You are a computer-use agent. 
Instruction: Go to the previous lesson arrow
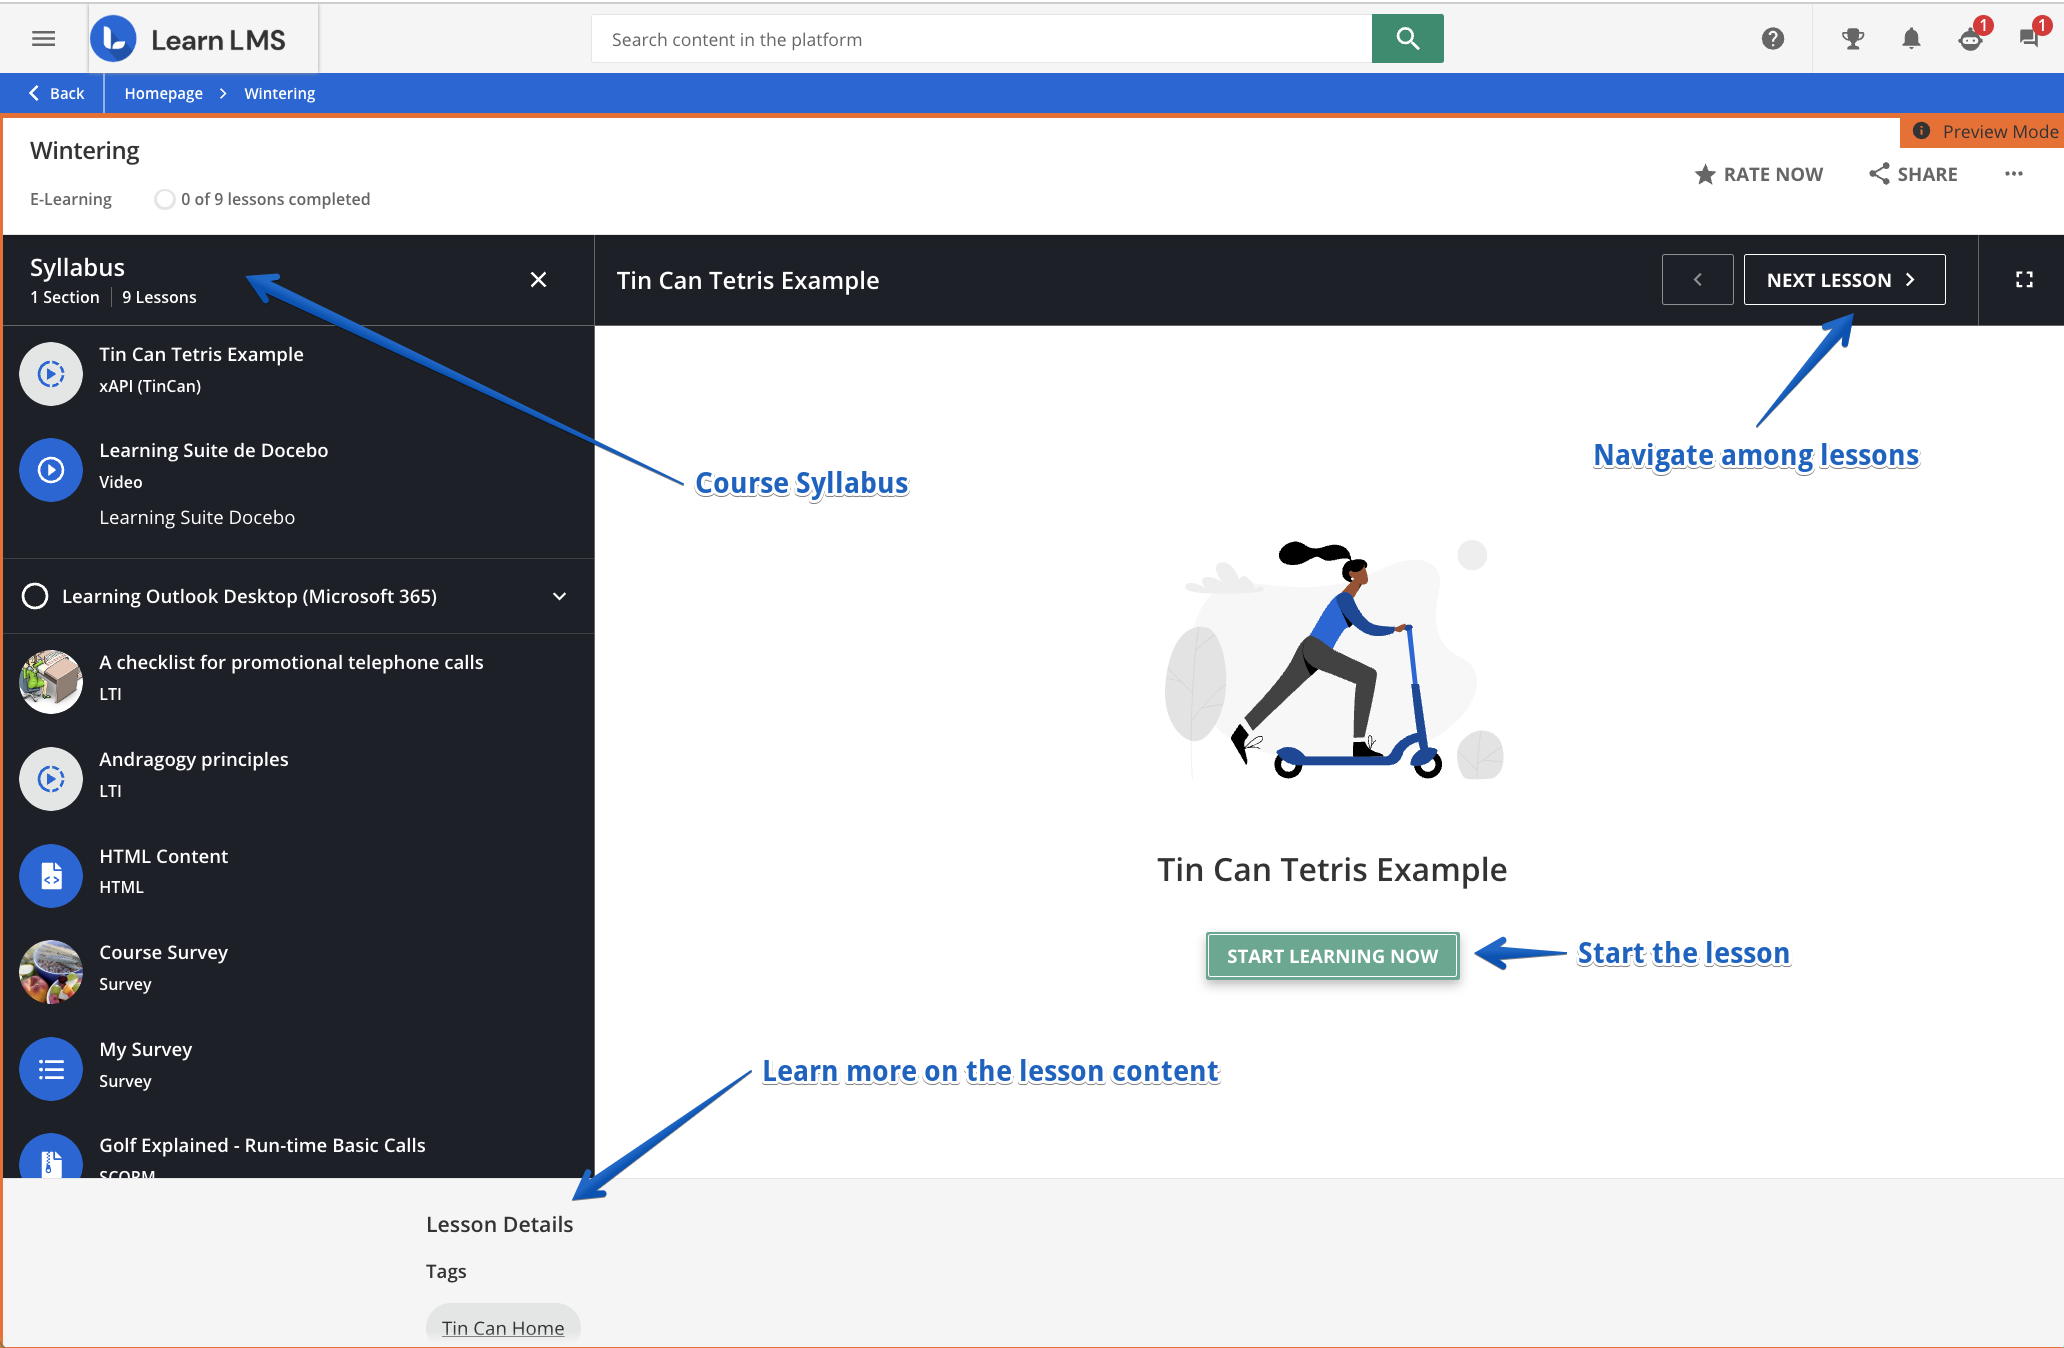coord(1697,280)
